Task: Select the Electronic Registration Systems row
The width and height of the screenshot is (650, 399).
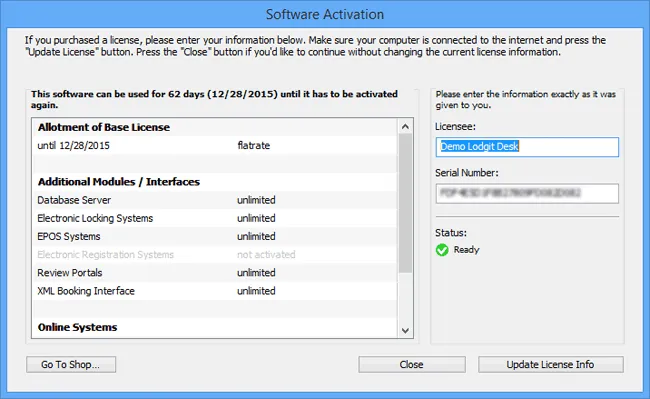Action: coord(214,255)
